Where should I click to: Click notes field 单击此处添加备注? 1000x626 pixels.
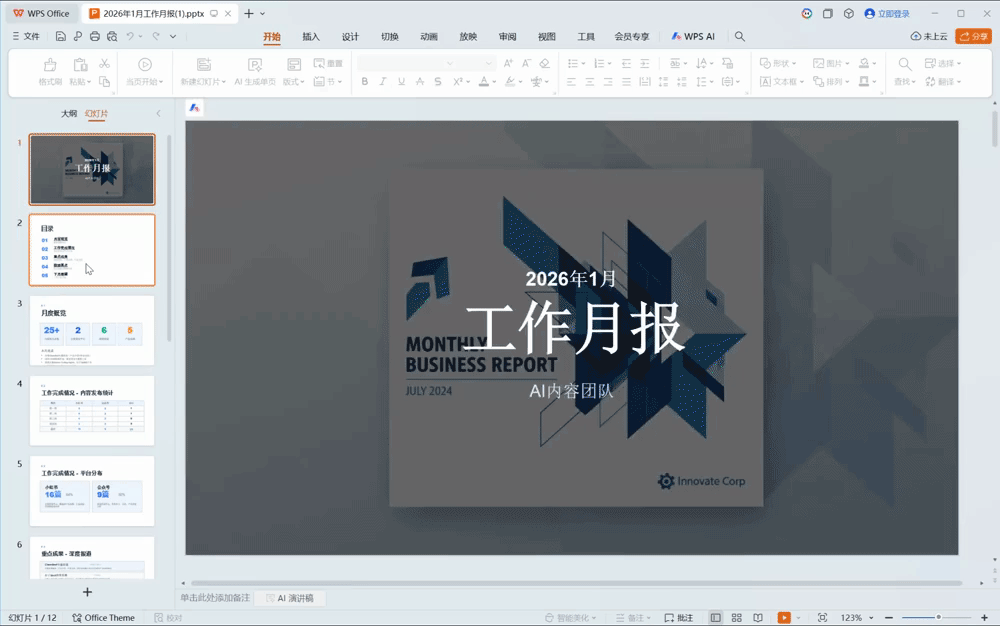coord(215,598)
